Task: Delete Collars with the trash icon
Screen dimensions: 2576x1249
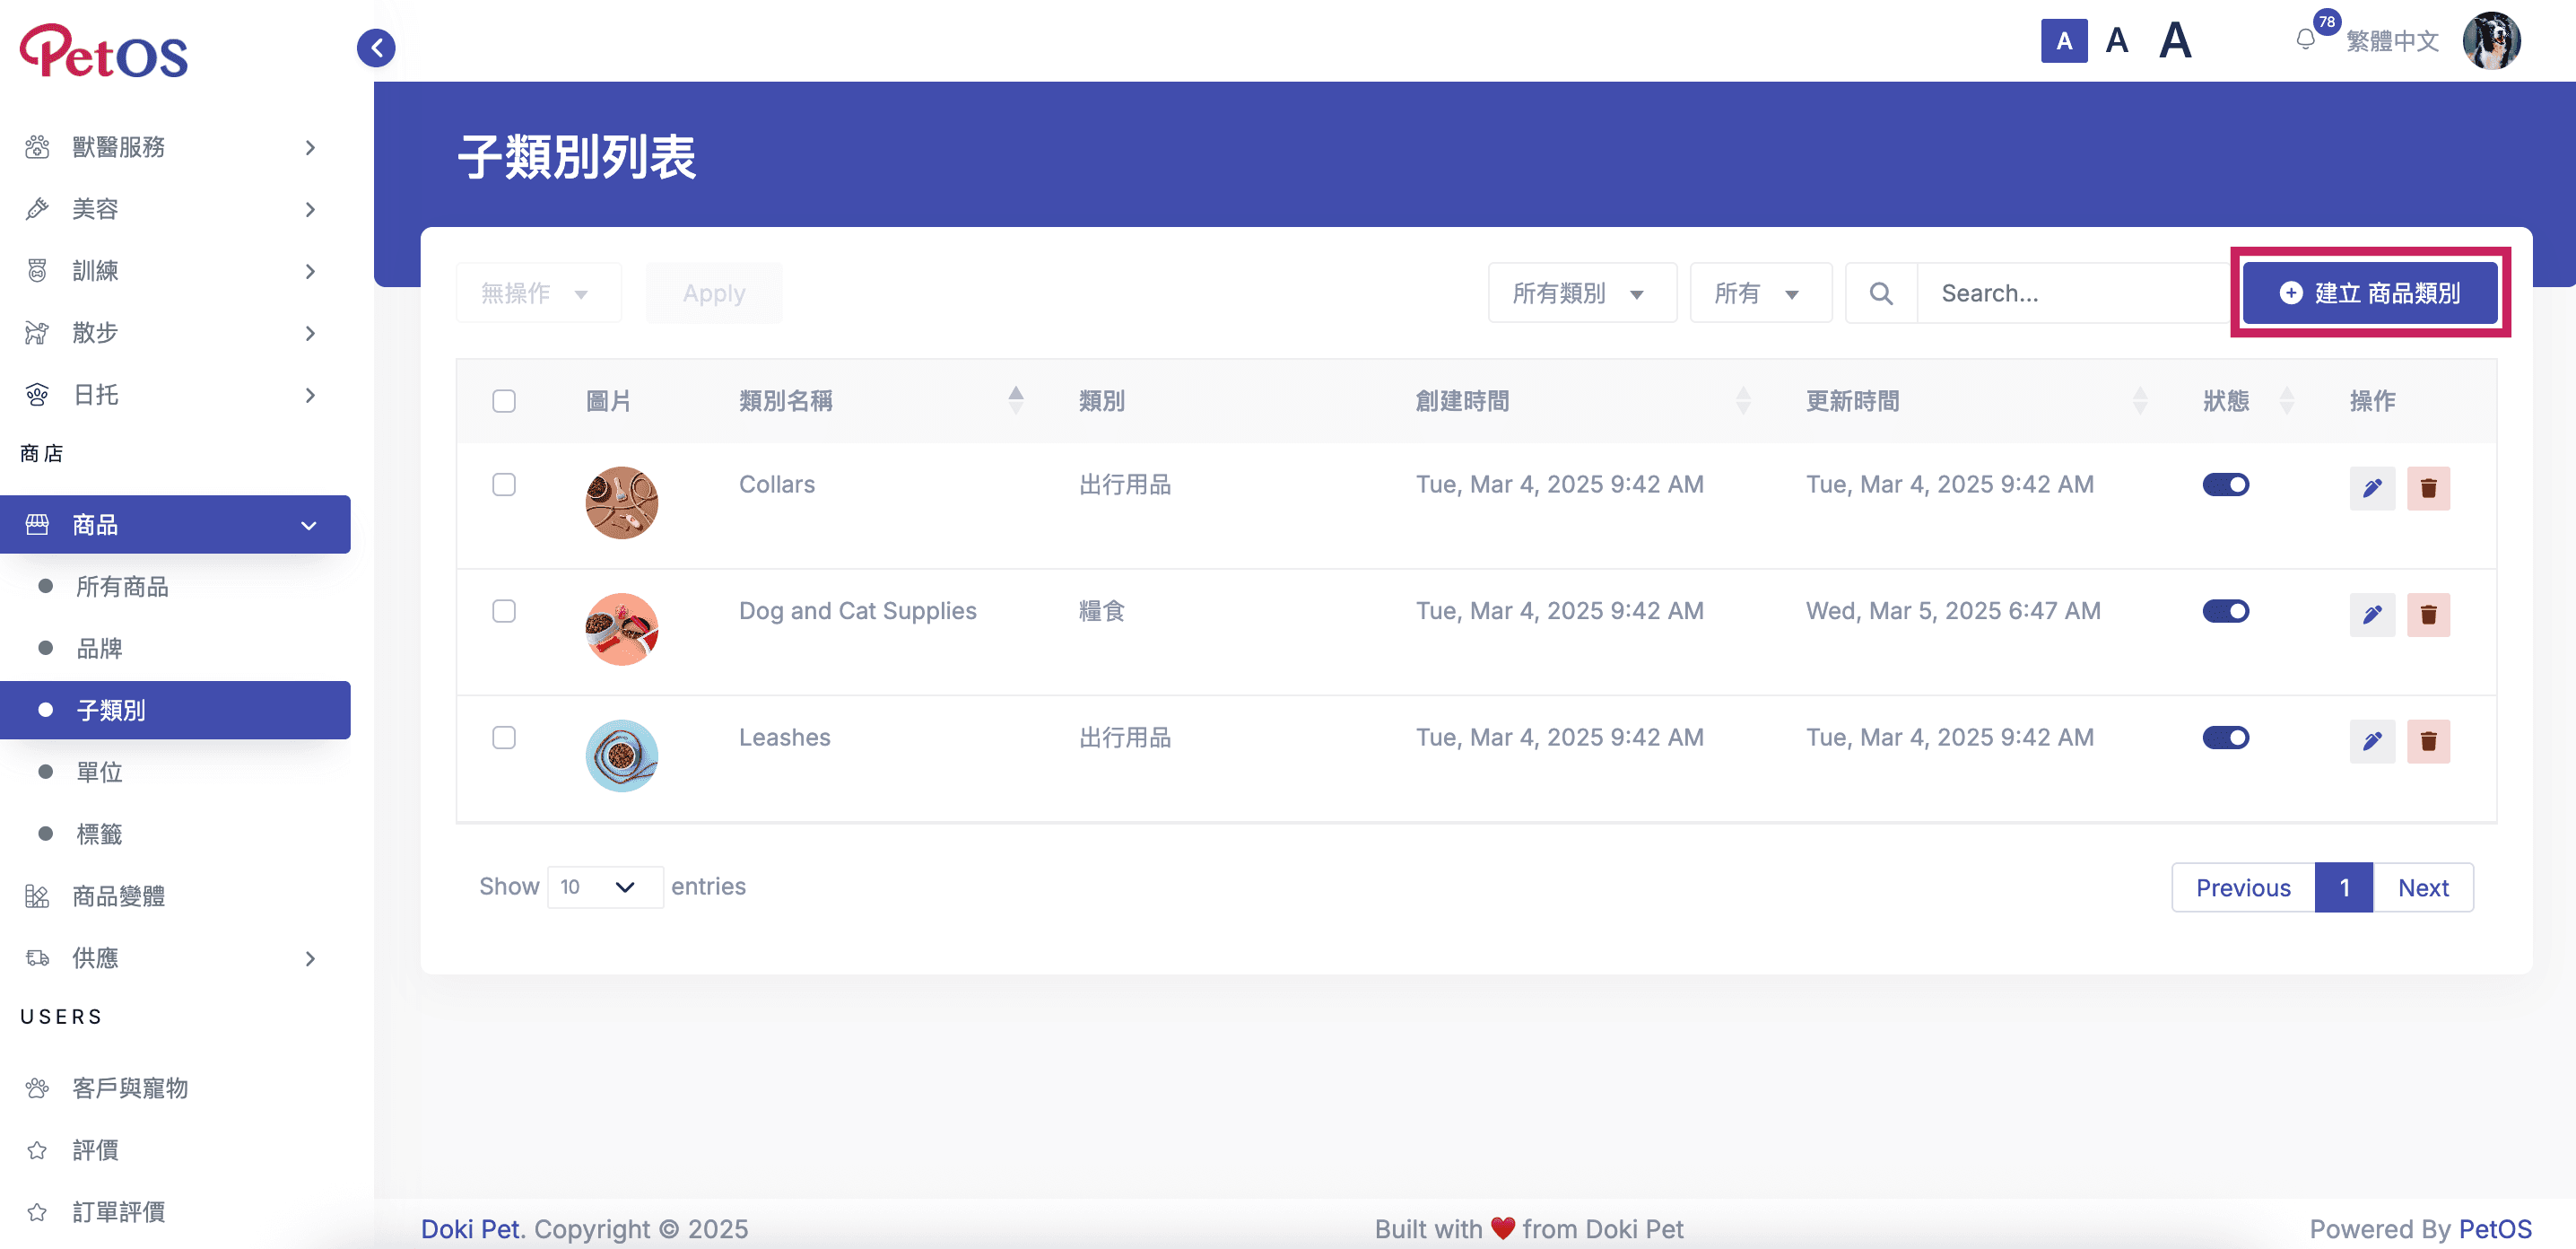Action: click(2428, 488)
